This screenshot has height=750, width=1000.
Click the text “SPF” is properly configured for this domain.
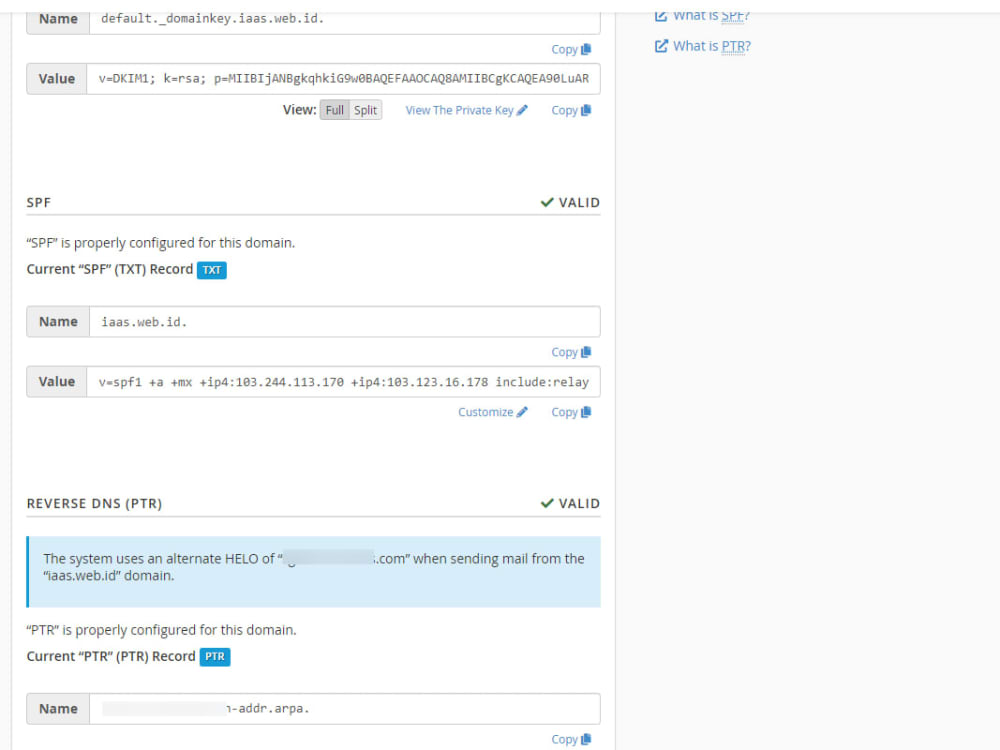tap(161, 243)
